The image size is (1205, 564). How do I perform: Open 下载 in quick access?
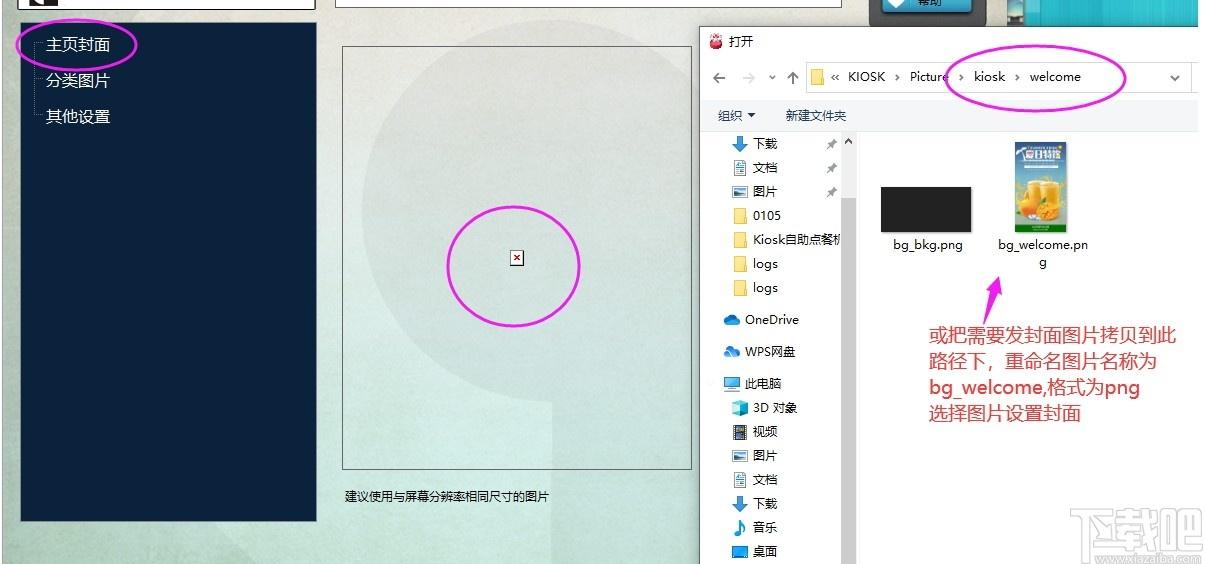(x=765, y=144)
